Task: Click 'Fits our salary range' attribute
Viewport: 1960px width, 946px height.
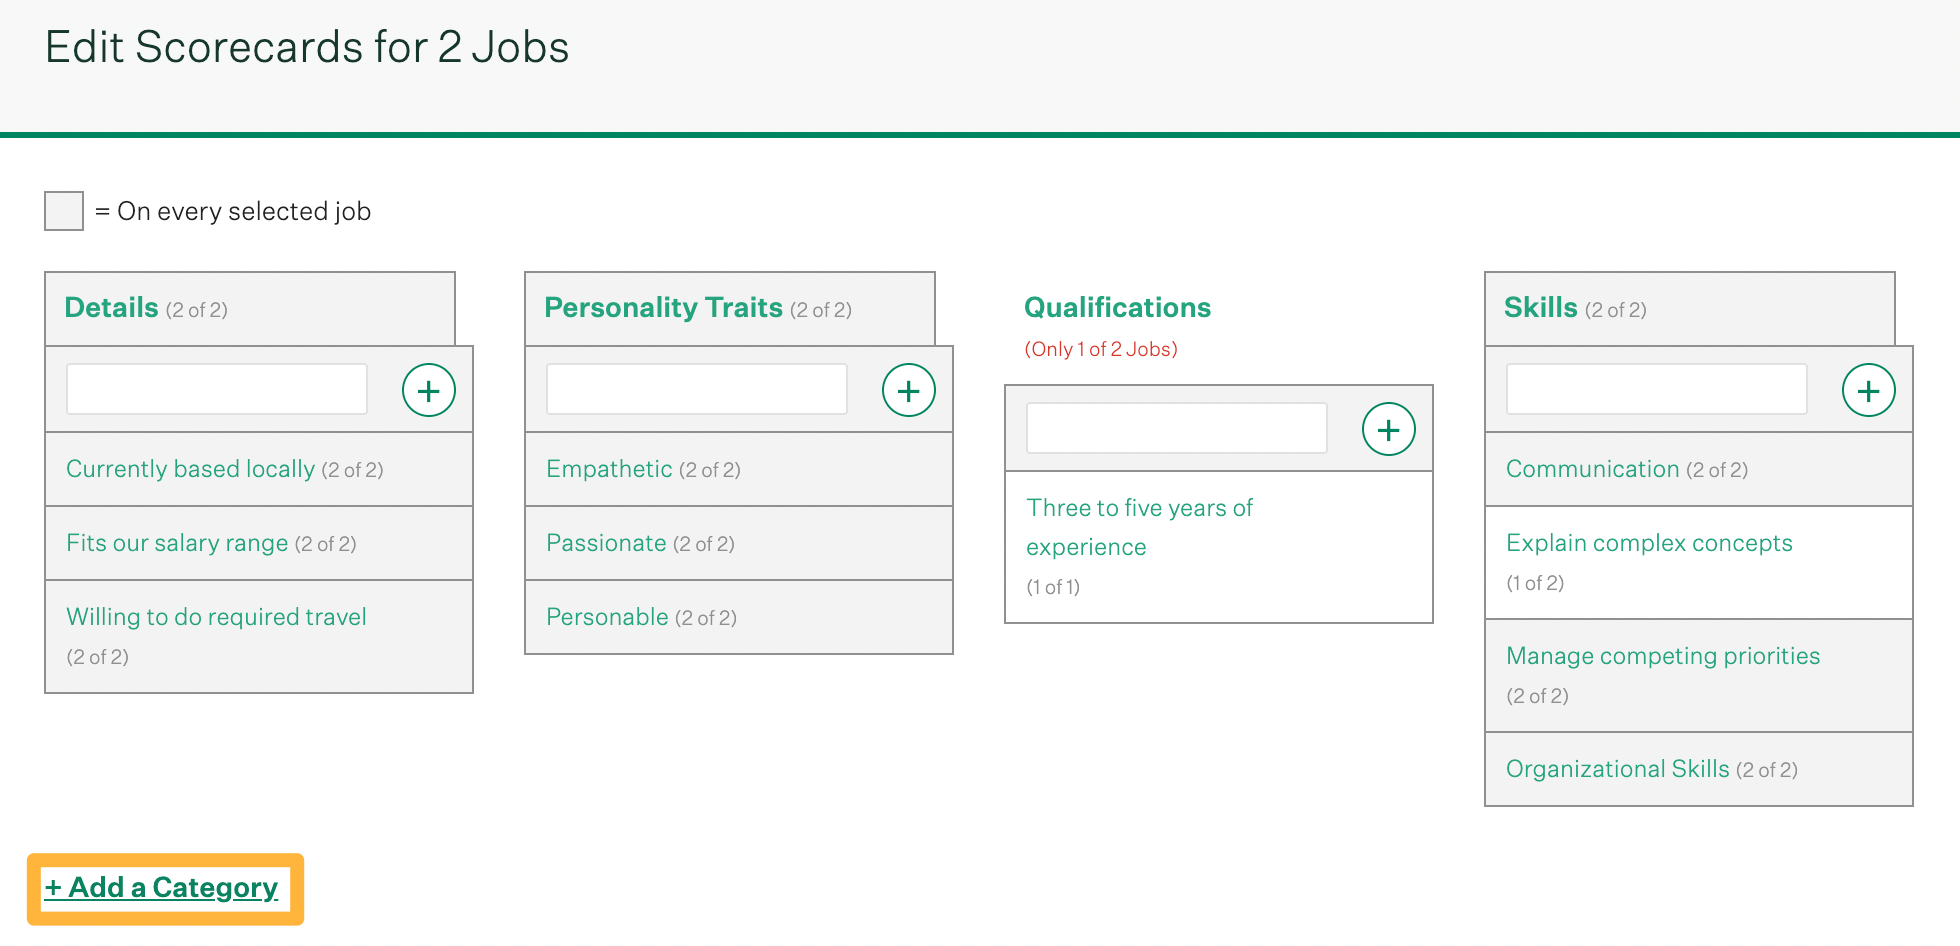Action: tap(177, 543)
